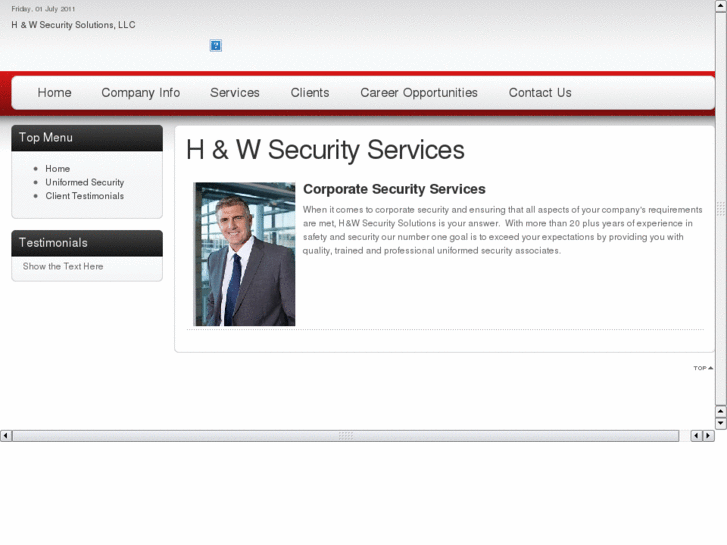Click the Friday, 01 July 2011 date text
The height and width of the screenshot is (545, 727).
point(43,9)
